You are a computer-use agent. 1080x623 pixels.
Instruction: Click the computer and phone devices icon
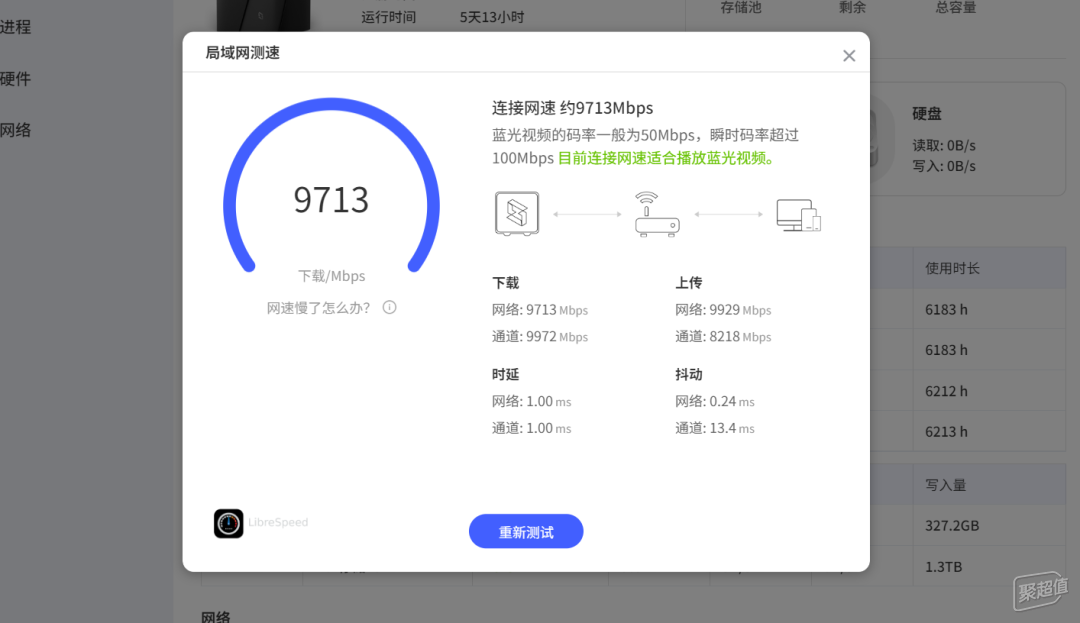tap(798, 215)
